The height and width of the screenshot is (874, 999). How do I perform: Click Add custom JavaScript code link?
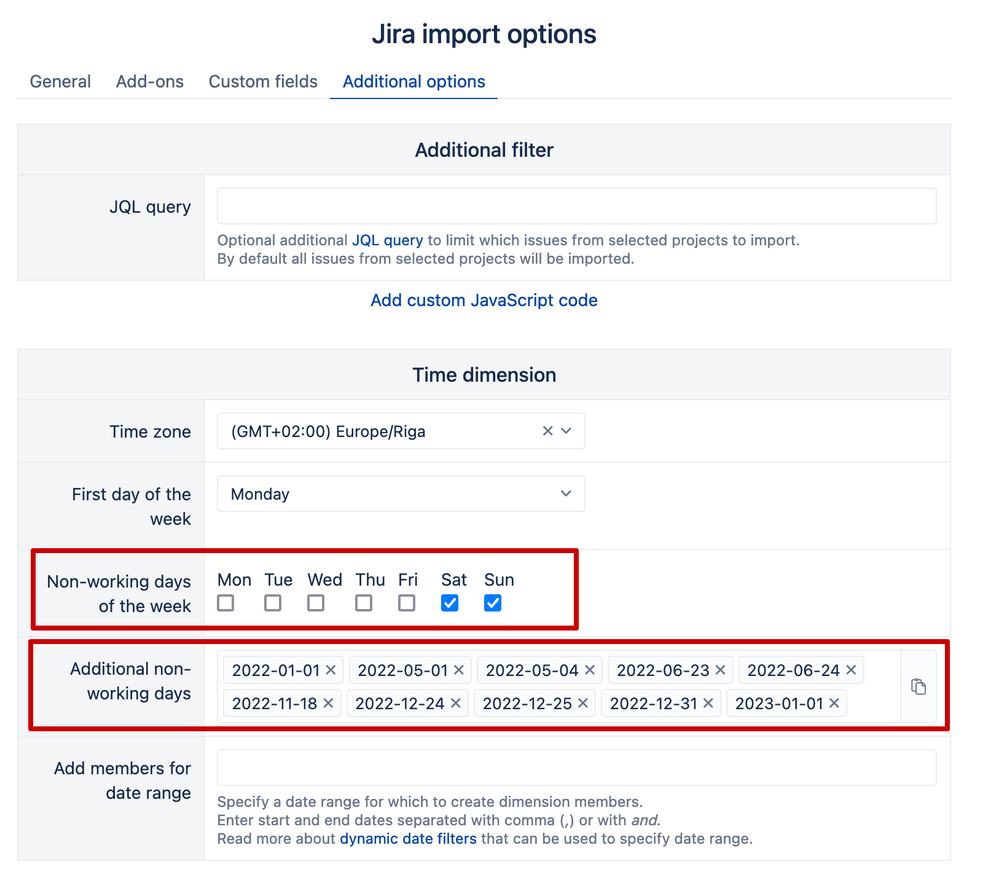(x=484, y=300)
